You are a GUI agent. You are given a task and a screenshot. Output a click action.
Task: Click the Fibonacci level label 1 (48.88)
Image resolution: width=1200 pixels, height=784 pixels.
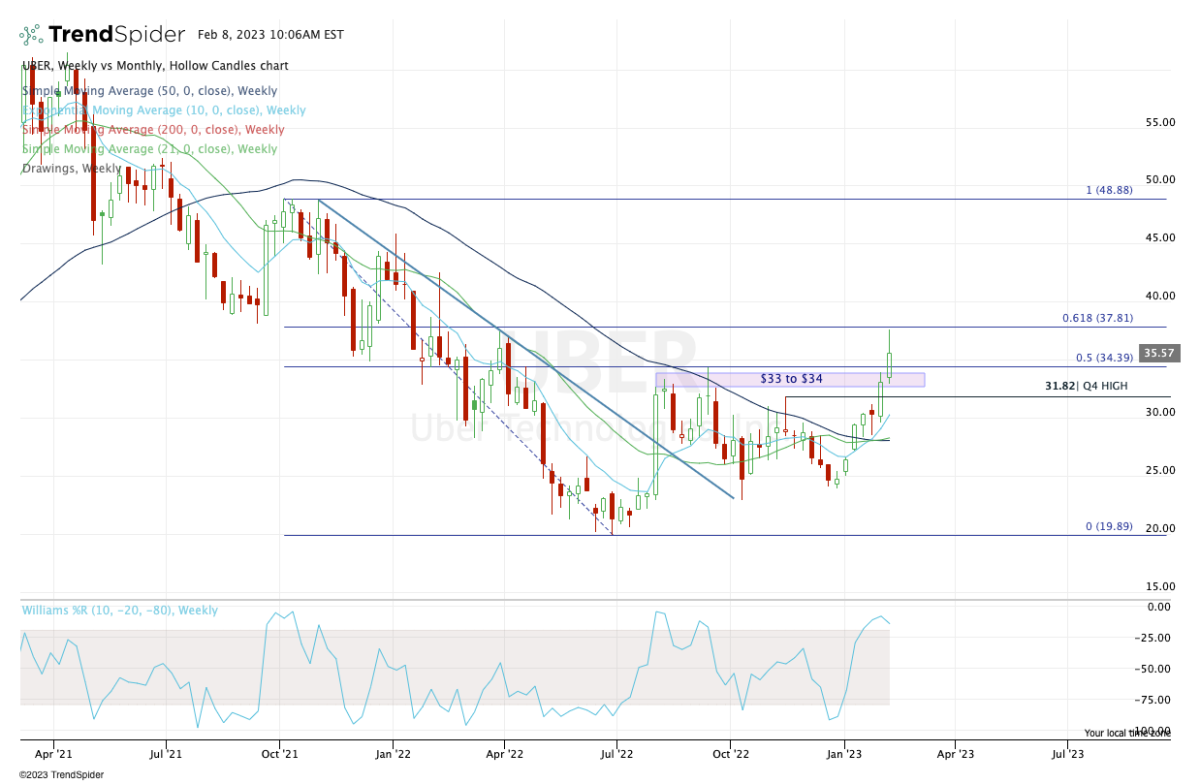pyautogui.click(x=1109, y=190)
